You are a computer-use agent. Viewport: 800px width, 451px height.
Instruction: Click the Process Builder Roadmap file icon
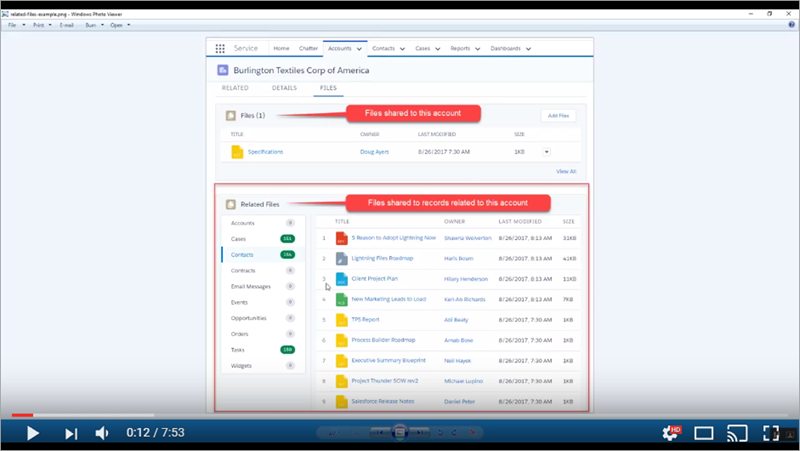(341, 340)
